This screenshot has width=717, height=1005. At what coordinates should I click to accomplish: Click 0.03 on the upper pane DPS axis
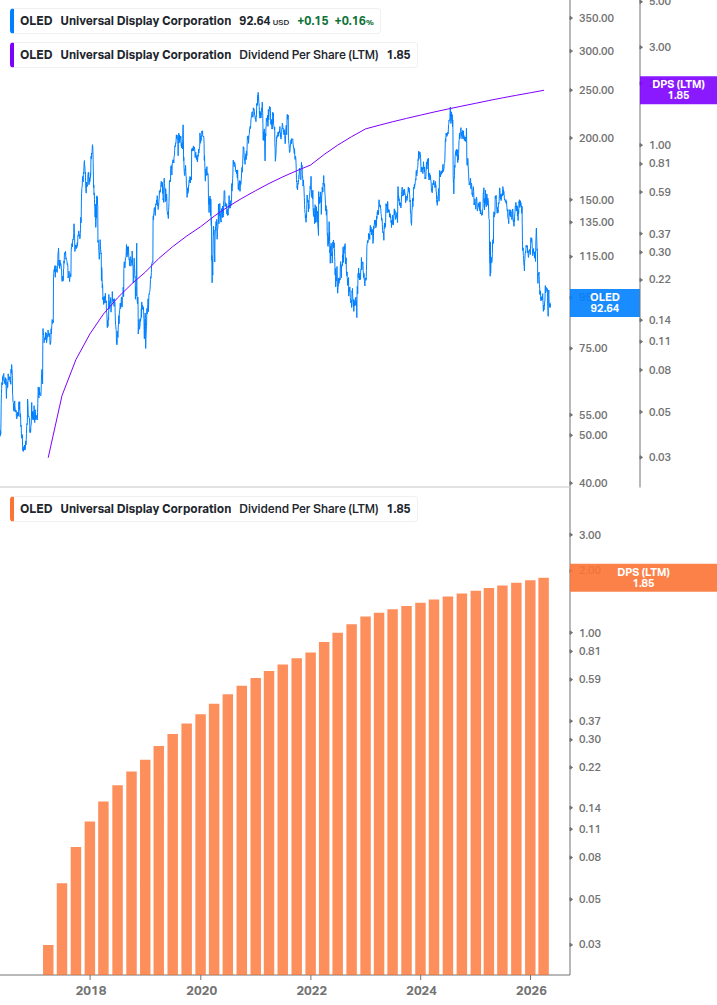659,457
